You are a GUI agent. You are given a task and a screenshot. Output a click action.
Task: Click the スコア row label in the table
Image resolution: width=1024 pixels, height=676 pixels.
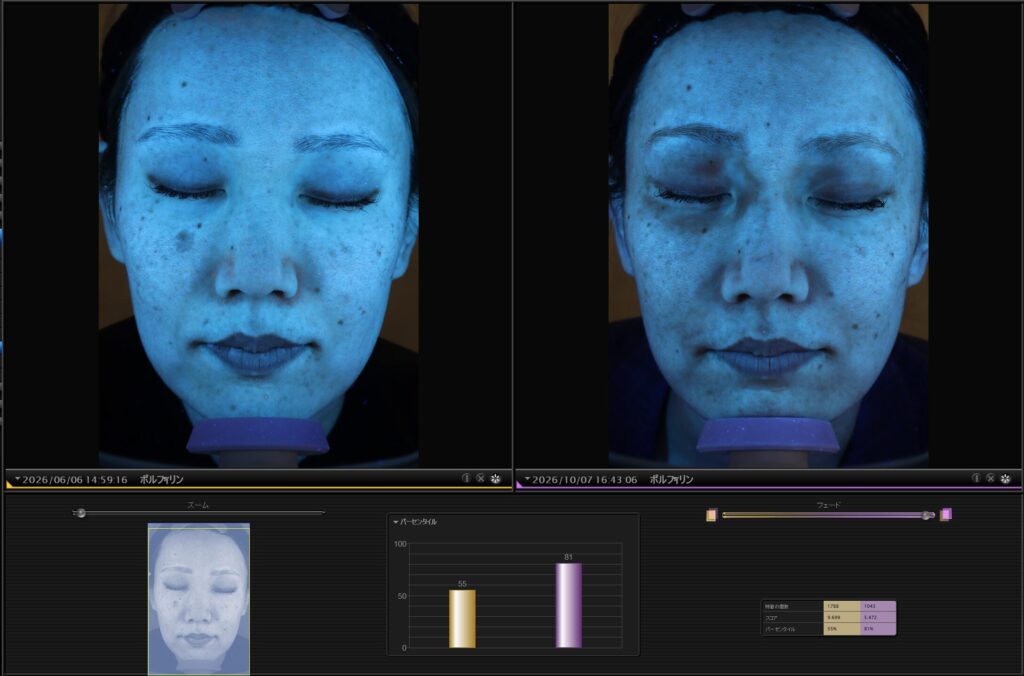point(771,618)
